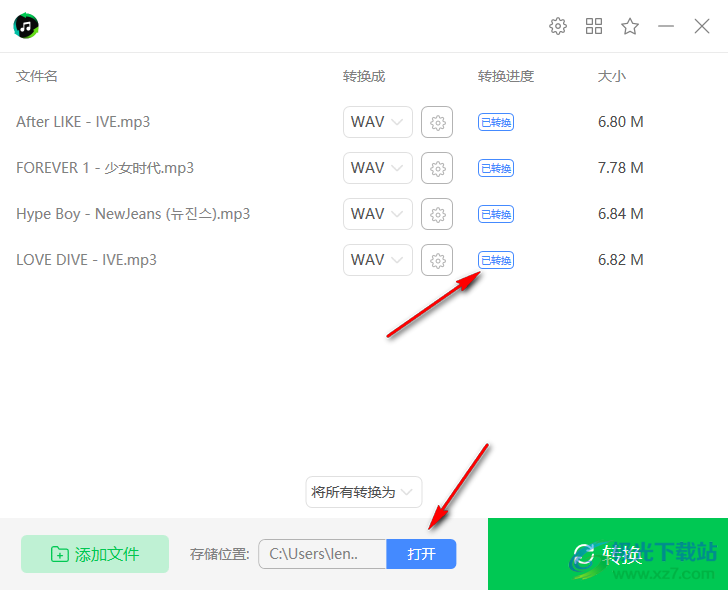The height and width of the screenshot is (590, 728).
Task: Open settings gear for After LIKE row
Action: point(437,122)
